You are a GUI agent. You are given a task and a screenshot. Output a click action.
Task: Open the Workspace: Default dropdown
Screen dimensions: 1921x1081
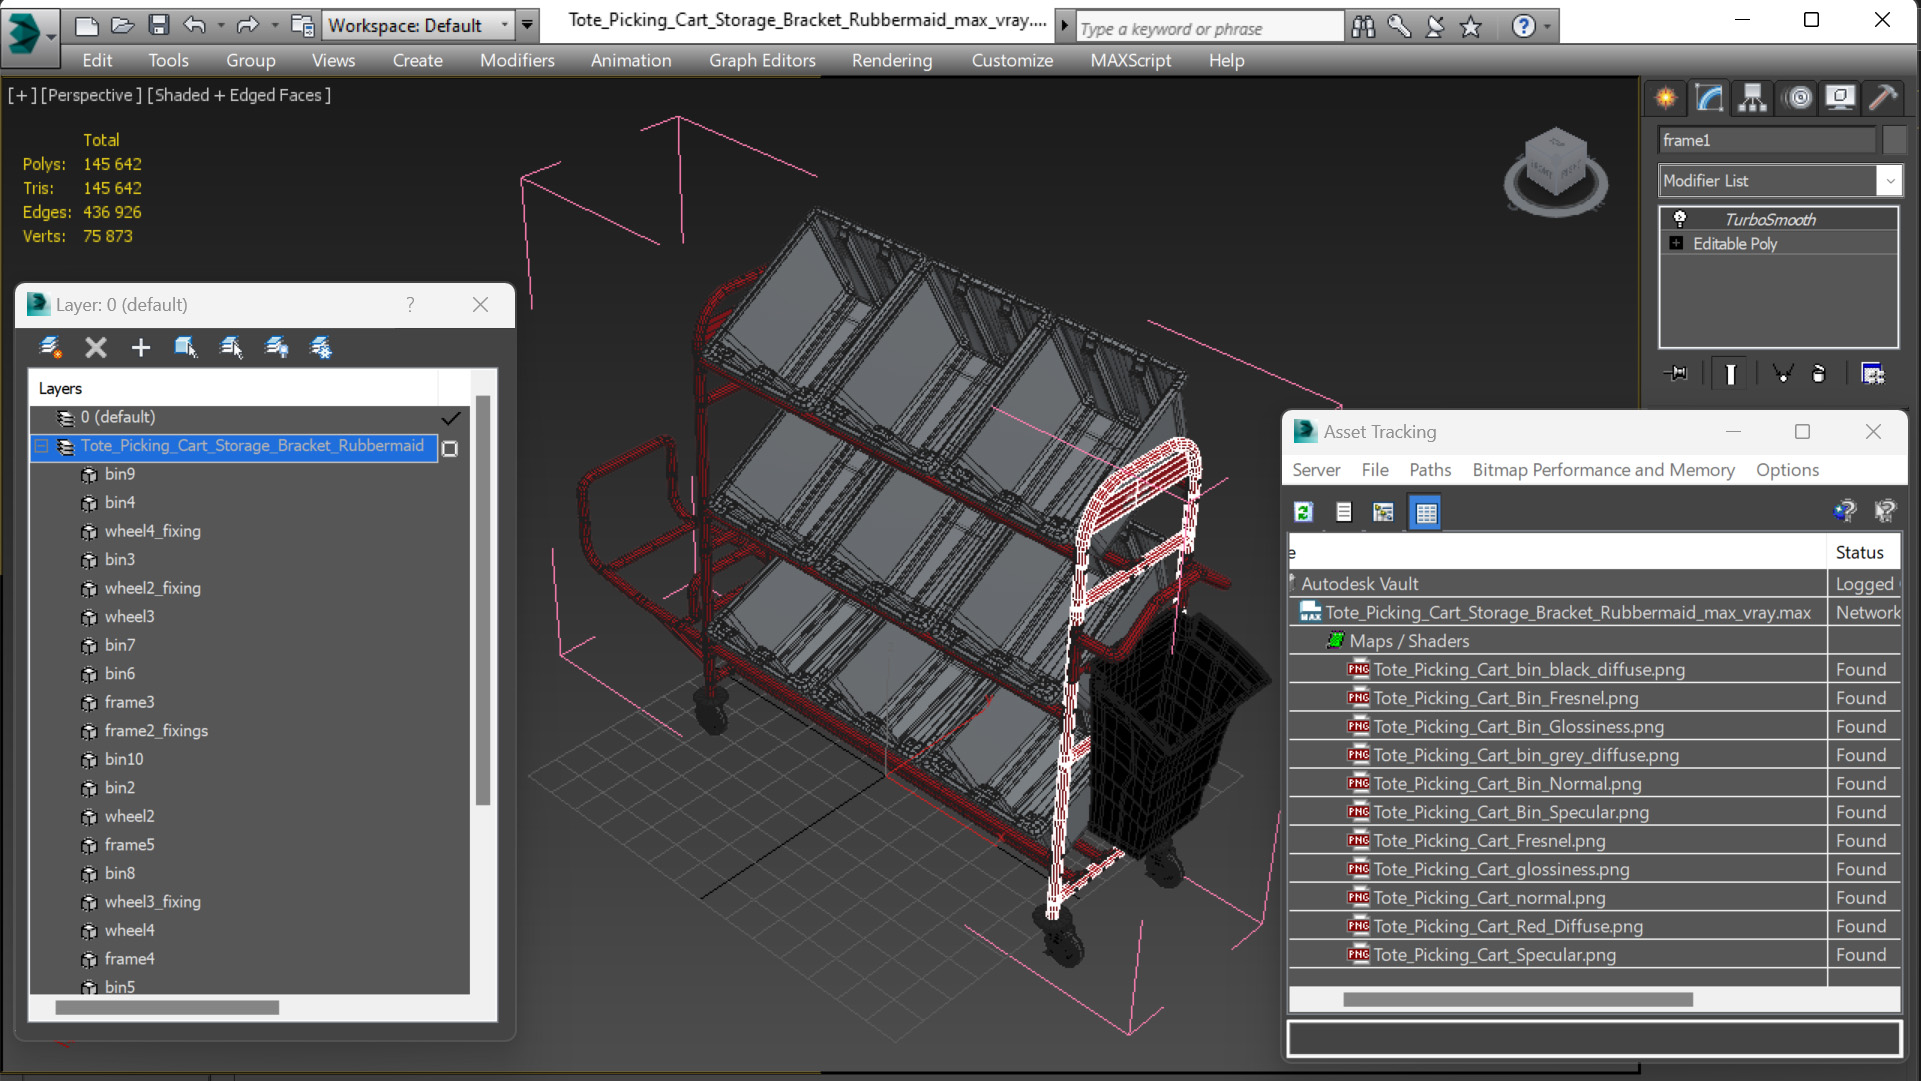[x=419, y=25]
